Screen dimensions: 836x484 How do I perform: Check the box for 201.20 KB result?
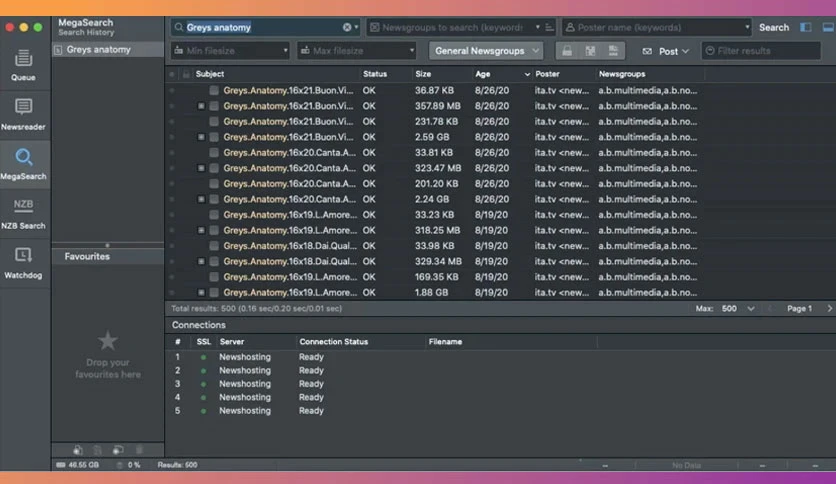[x=214, y=184]
